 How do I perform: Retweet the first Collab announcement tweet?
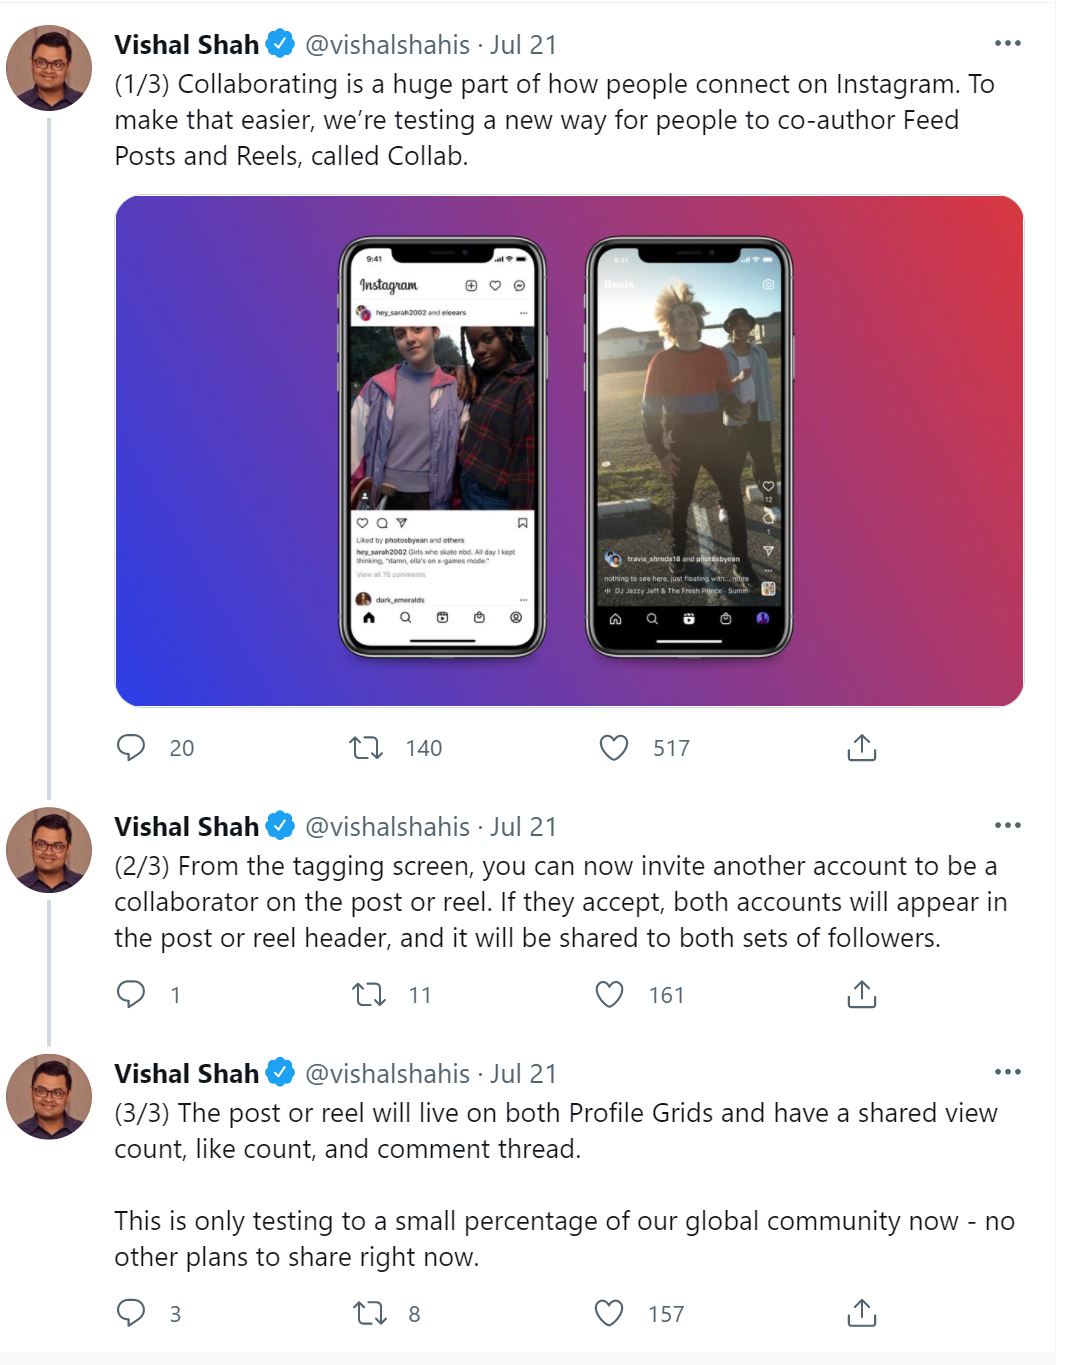(x=366, y=748)
